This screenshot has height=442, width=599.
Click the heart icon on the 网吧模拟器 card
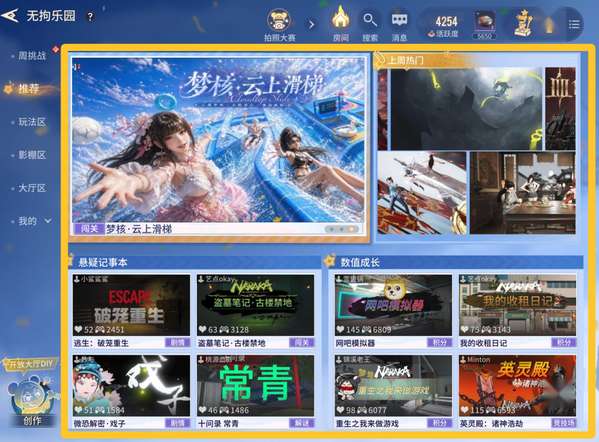(x=341, y=329)
